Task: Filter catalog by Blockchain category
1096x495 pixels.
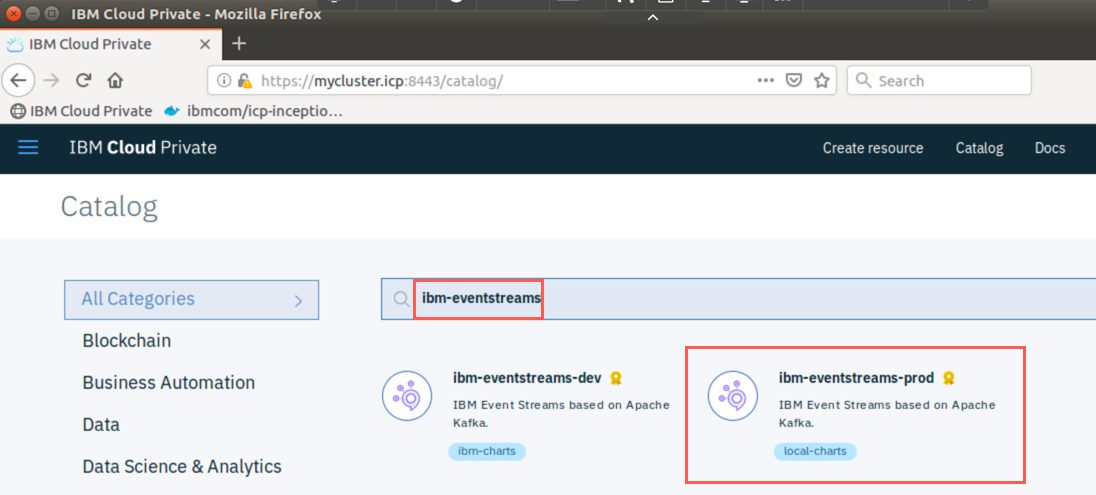Action: [x=127, y=340]
